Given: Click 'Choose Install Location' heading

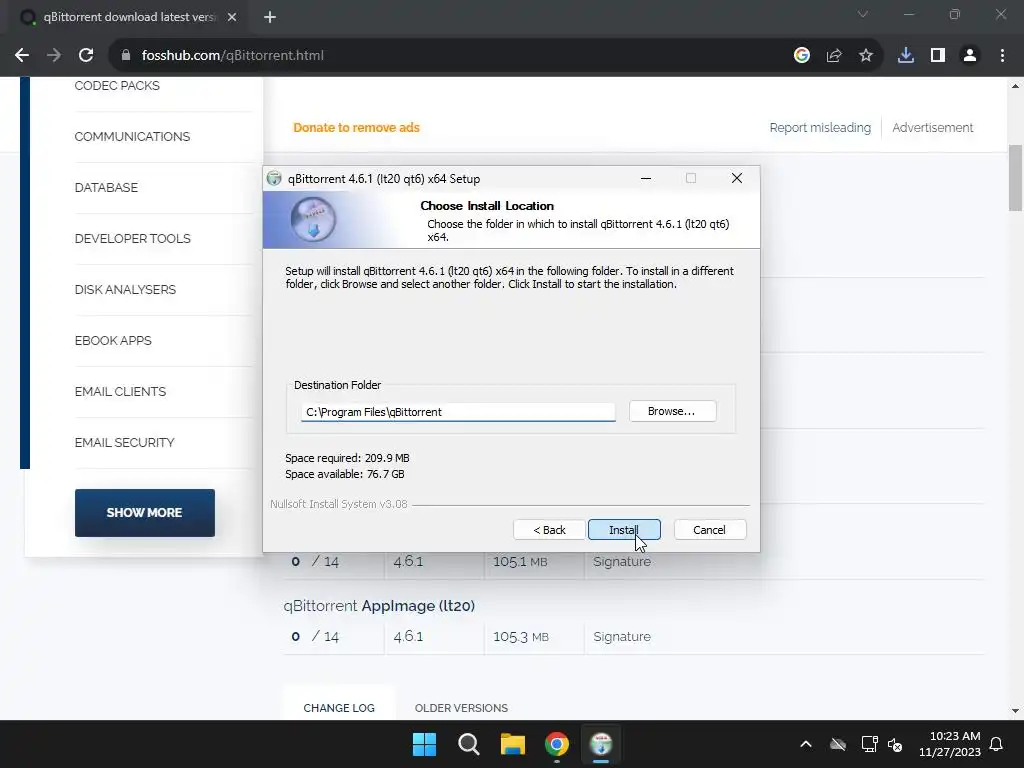Looking at the screenshot, I should point(487,206).
